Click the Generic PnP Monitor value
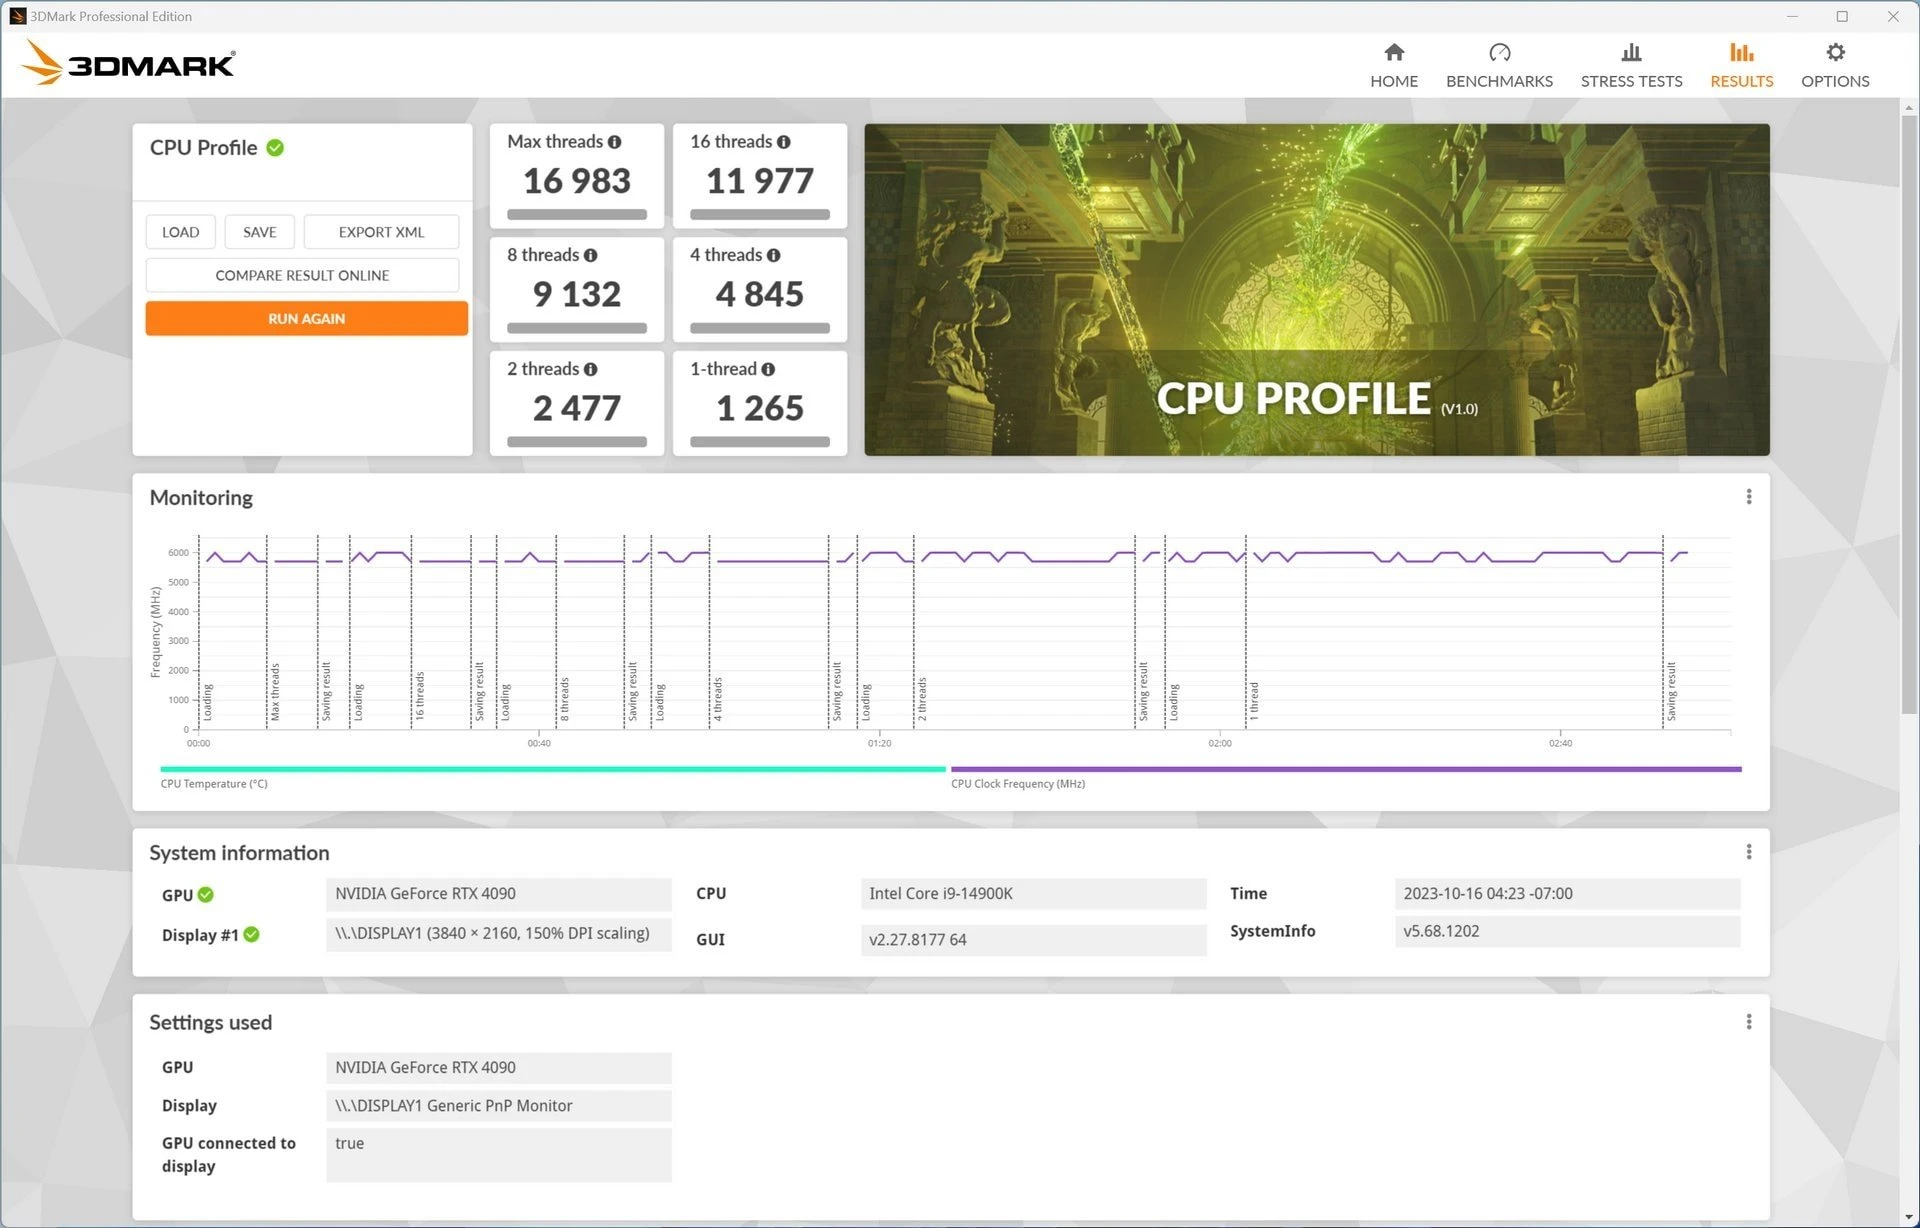 click(498, 1105)
